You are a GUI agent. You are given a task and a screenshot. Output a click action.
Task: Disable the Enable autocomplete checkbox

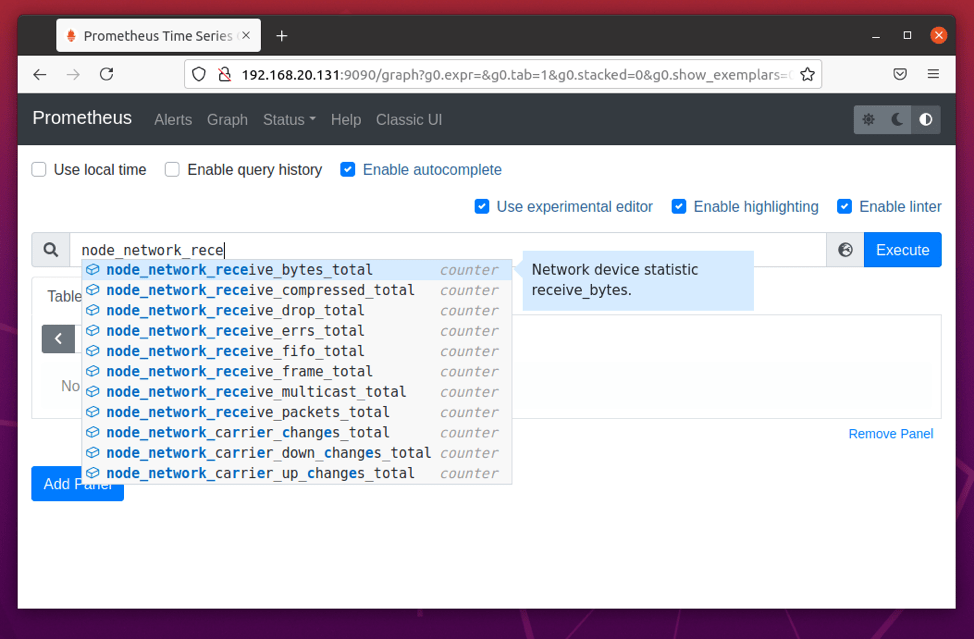click(348, 170)
